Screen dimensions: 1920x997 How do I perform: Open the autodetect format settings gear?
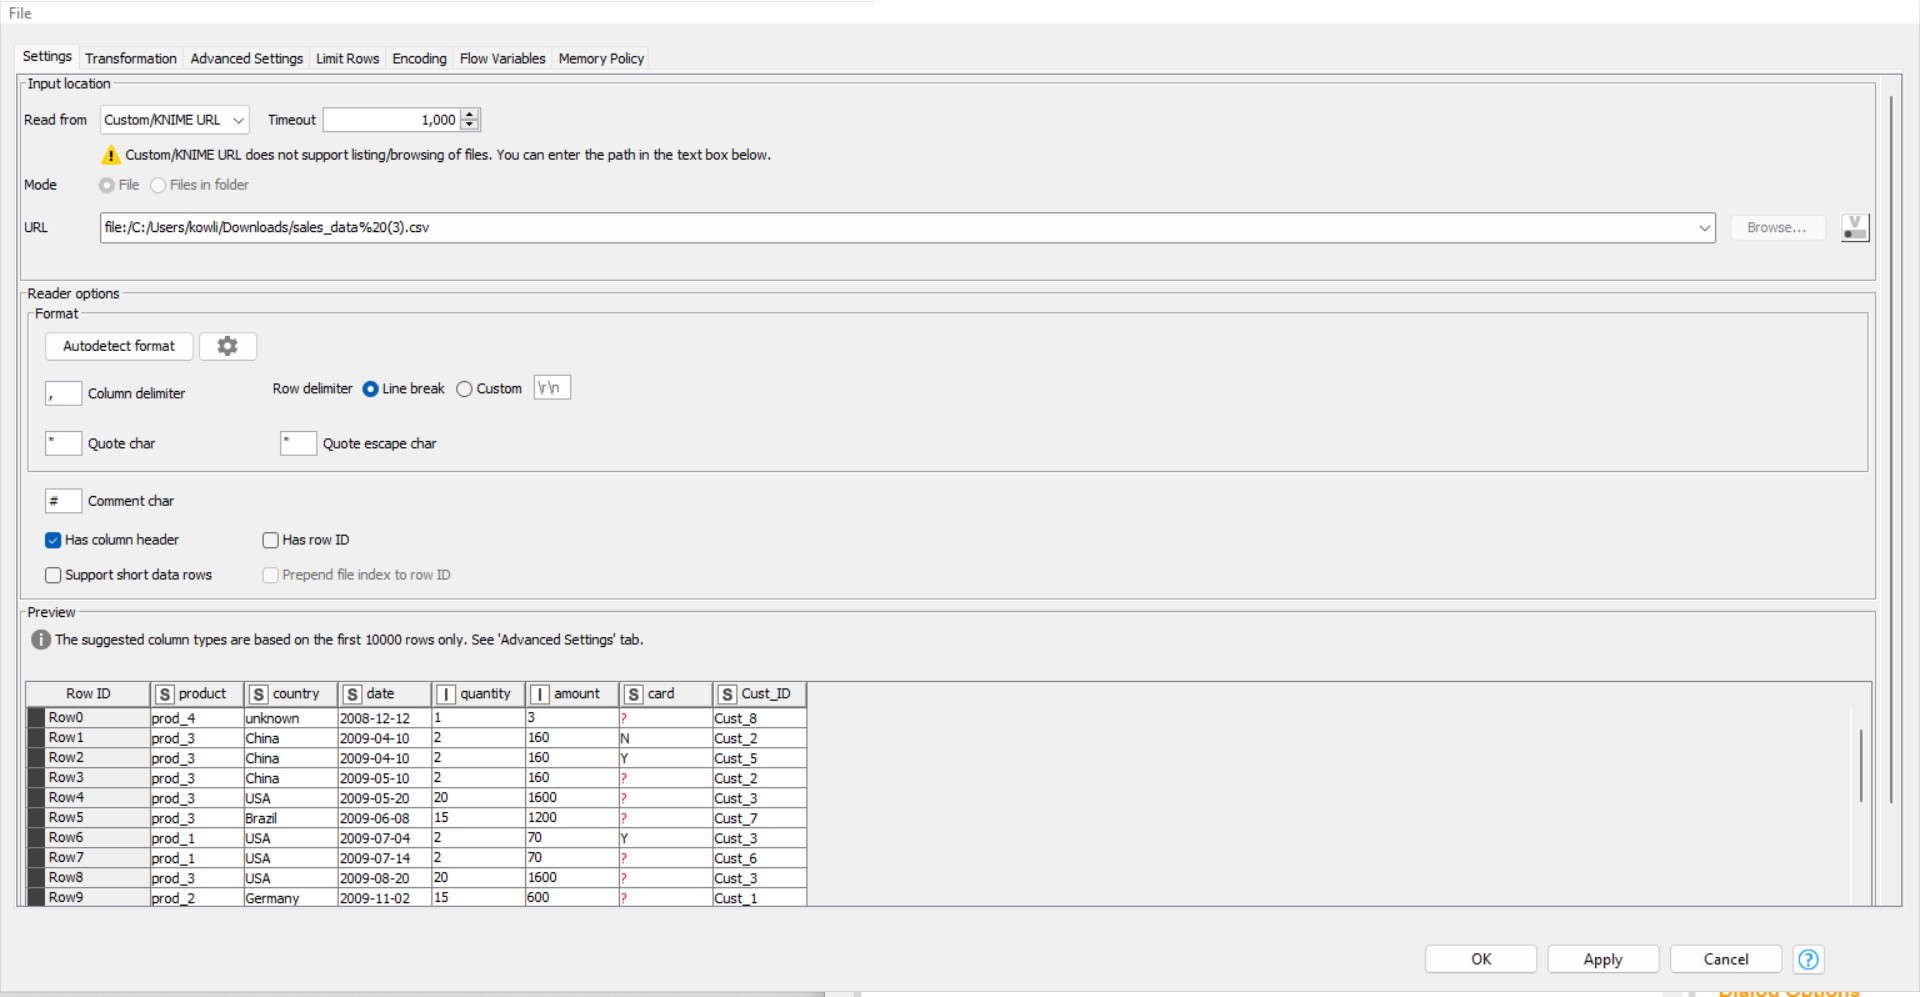point(228,346)
